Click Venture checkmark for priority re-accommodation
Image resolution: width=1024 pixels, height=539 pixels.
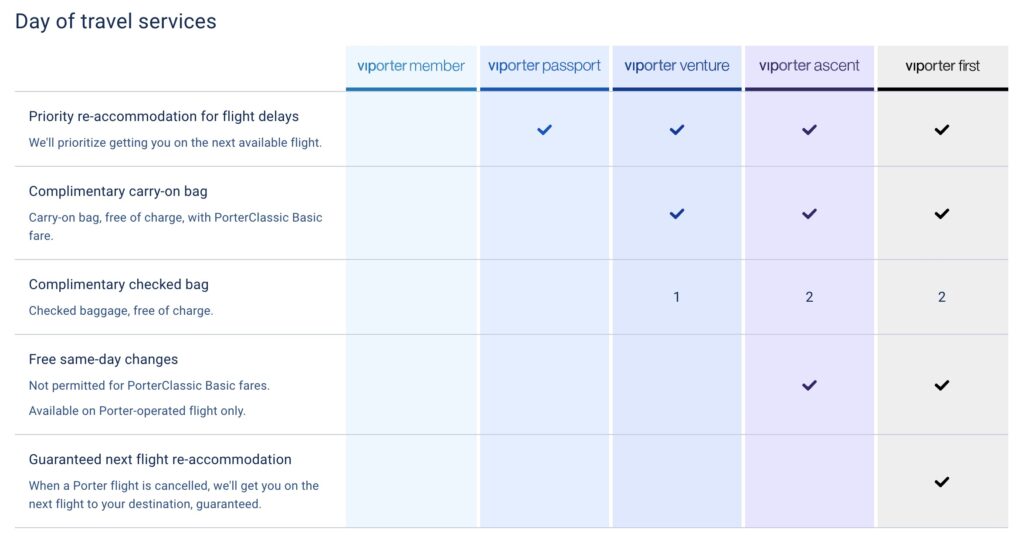tap(677, 130)
